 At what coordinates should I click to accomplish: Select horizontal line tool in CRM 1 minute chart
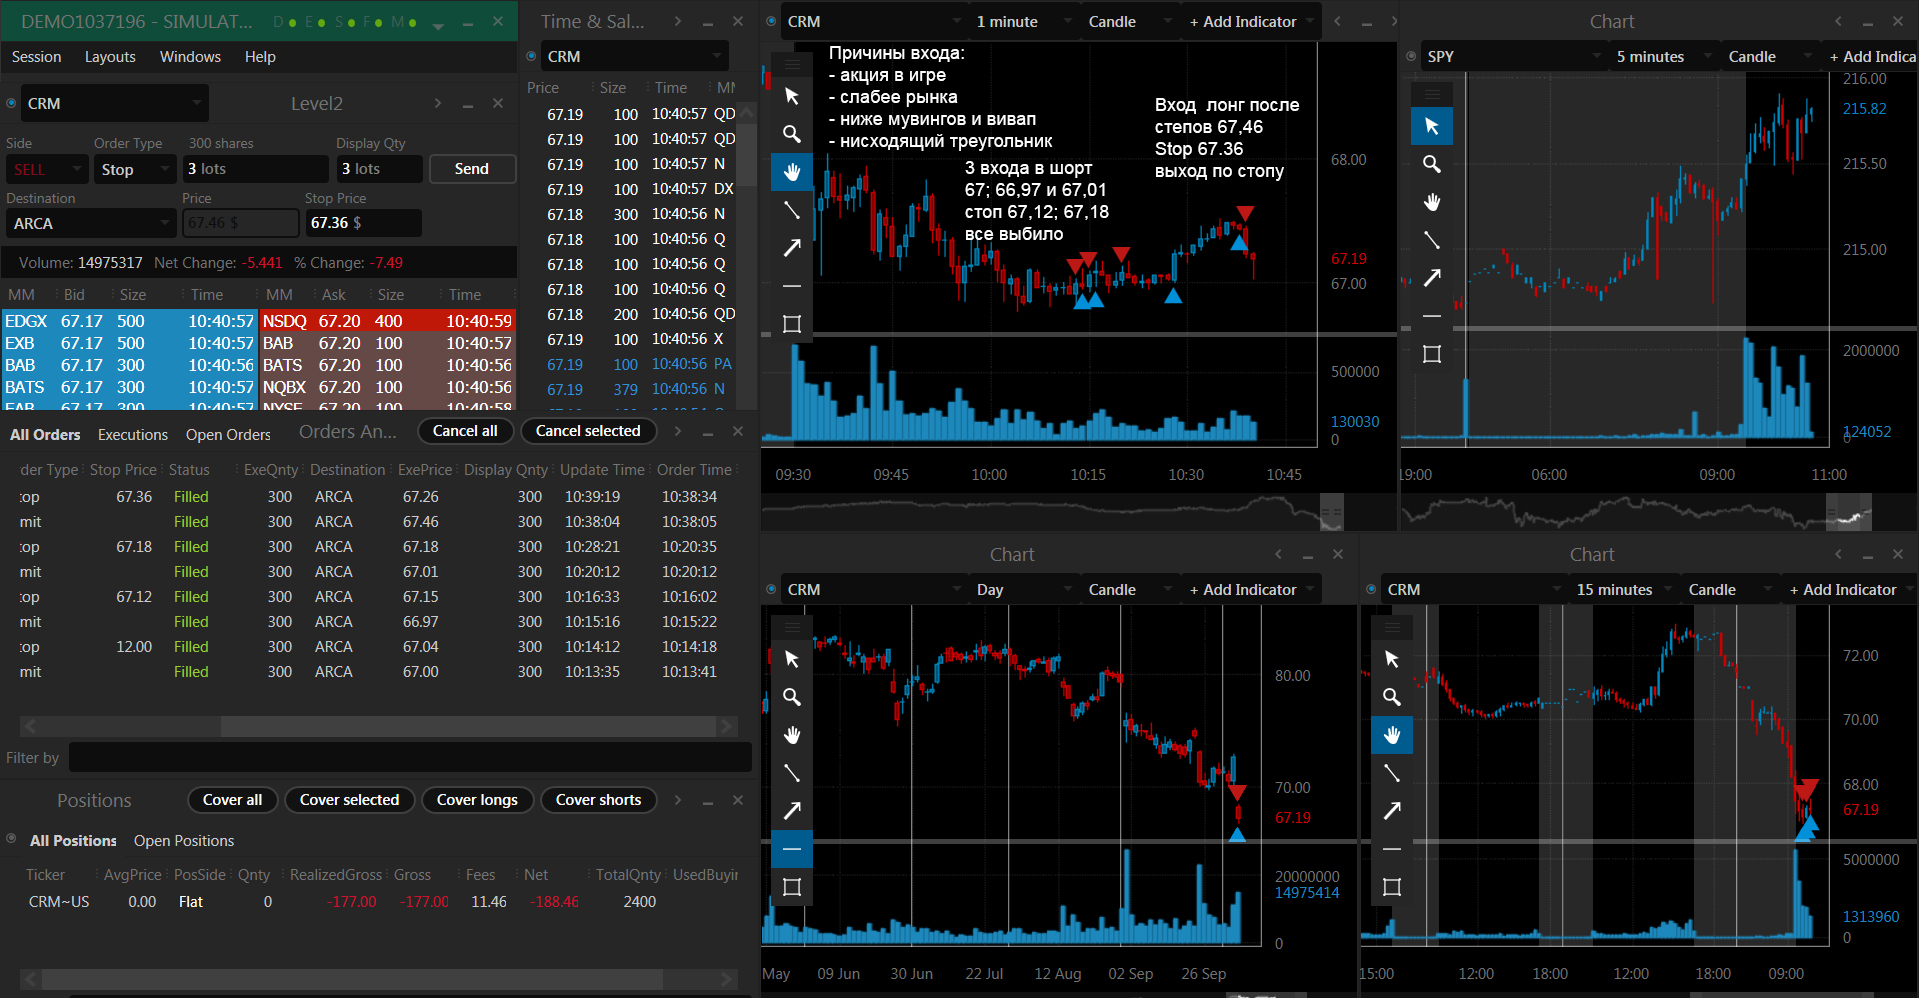click(x=792, y=286)
